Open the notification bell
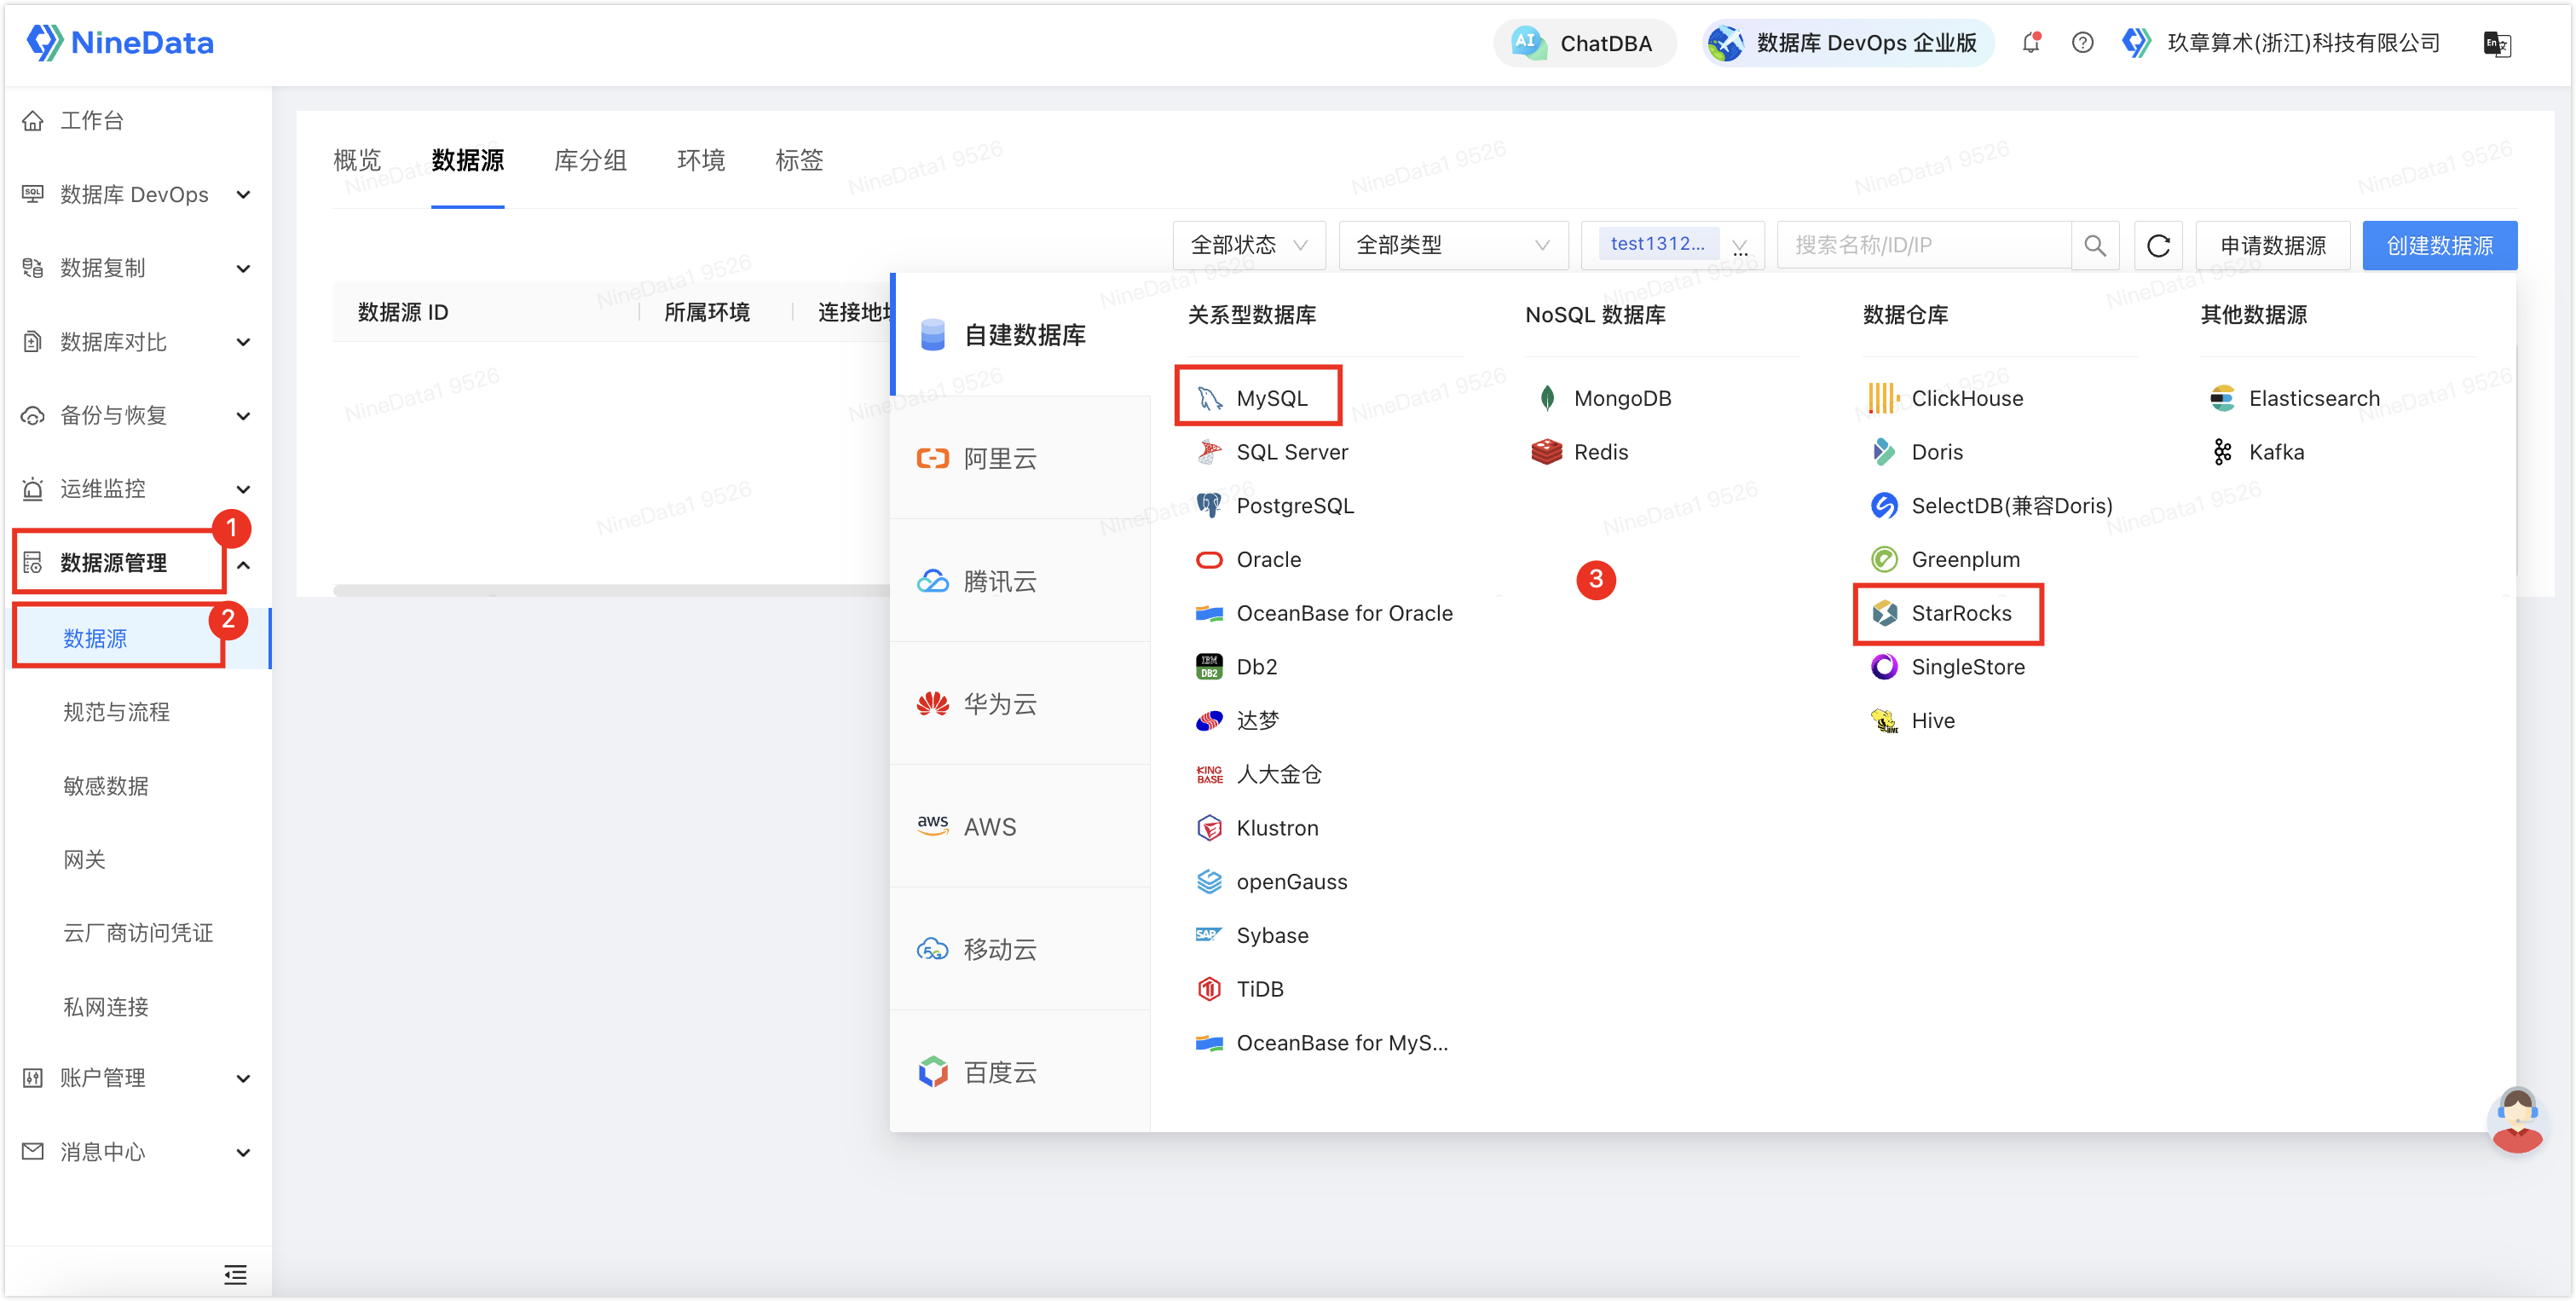Image resolution: width=2576 pixels, height=1301 pixels. point(2030,43)
